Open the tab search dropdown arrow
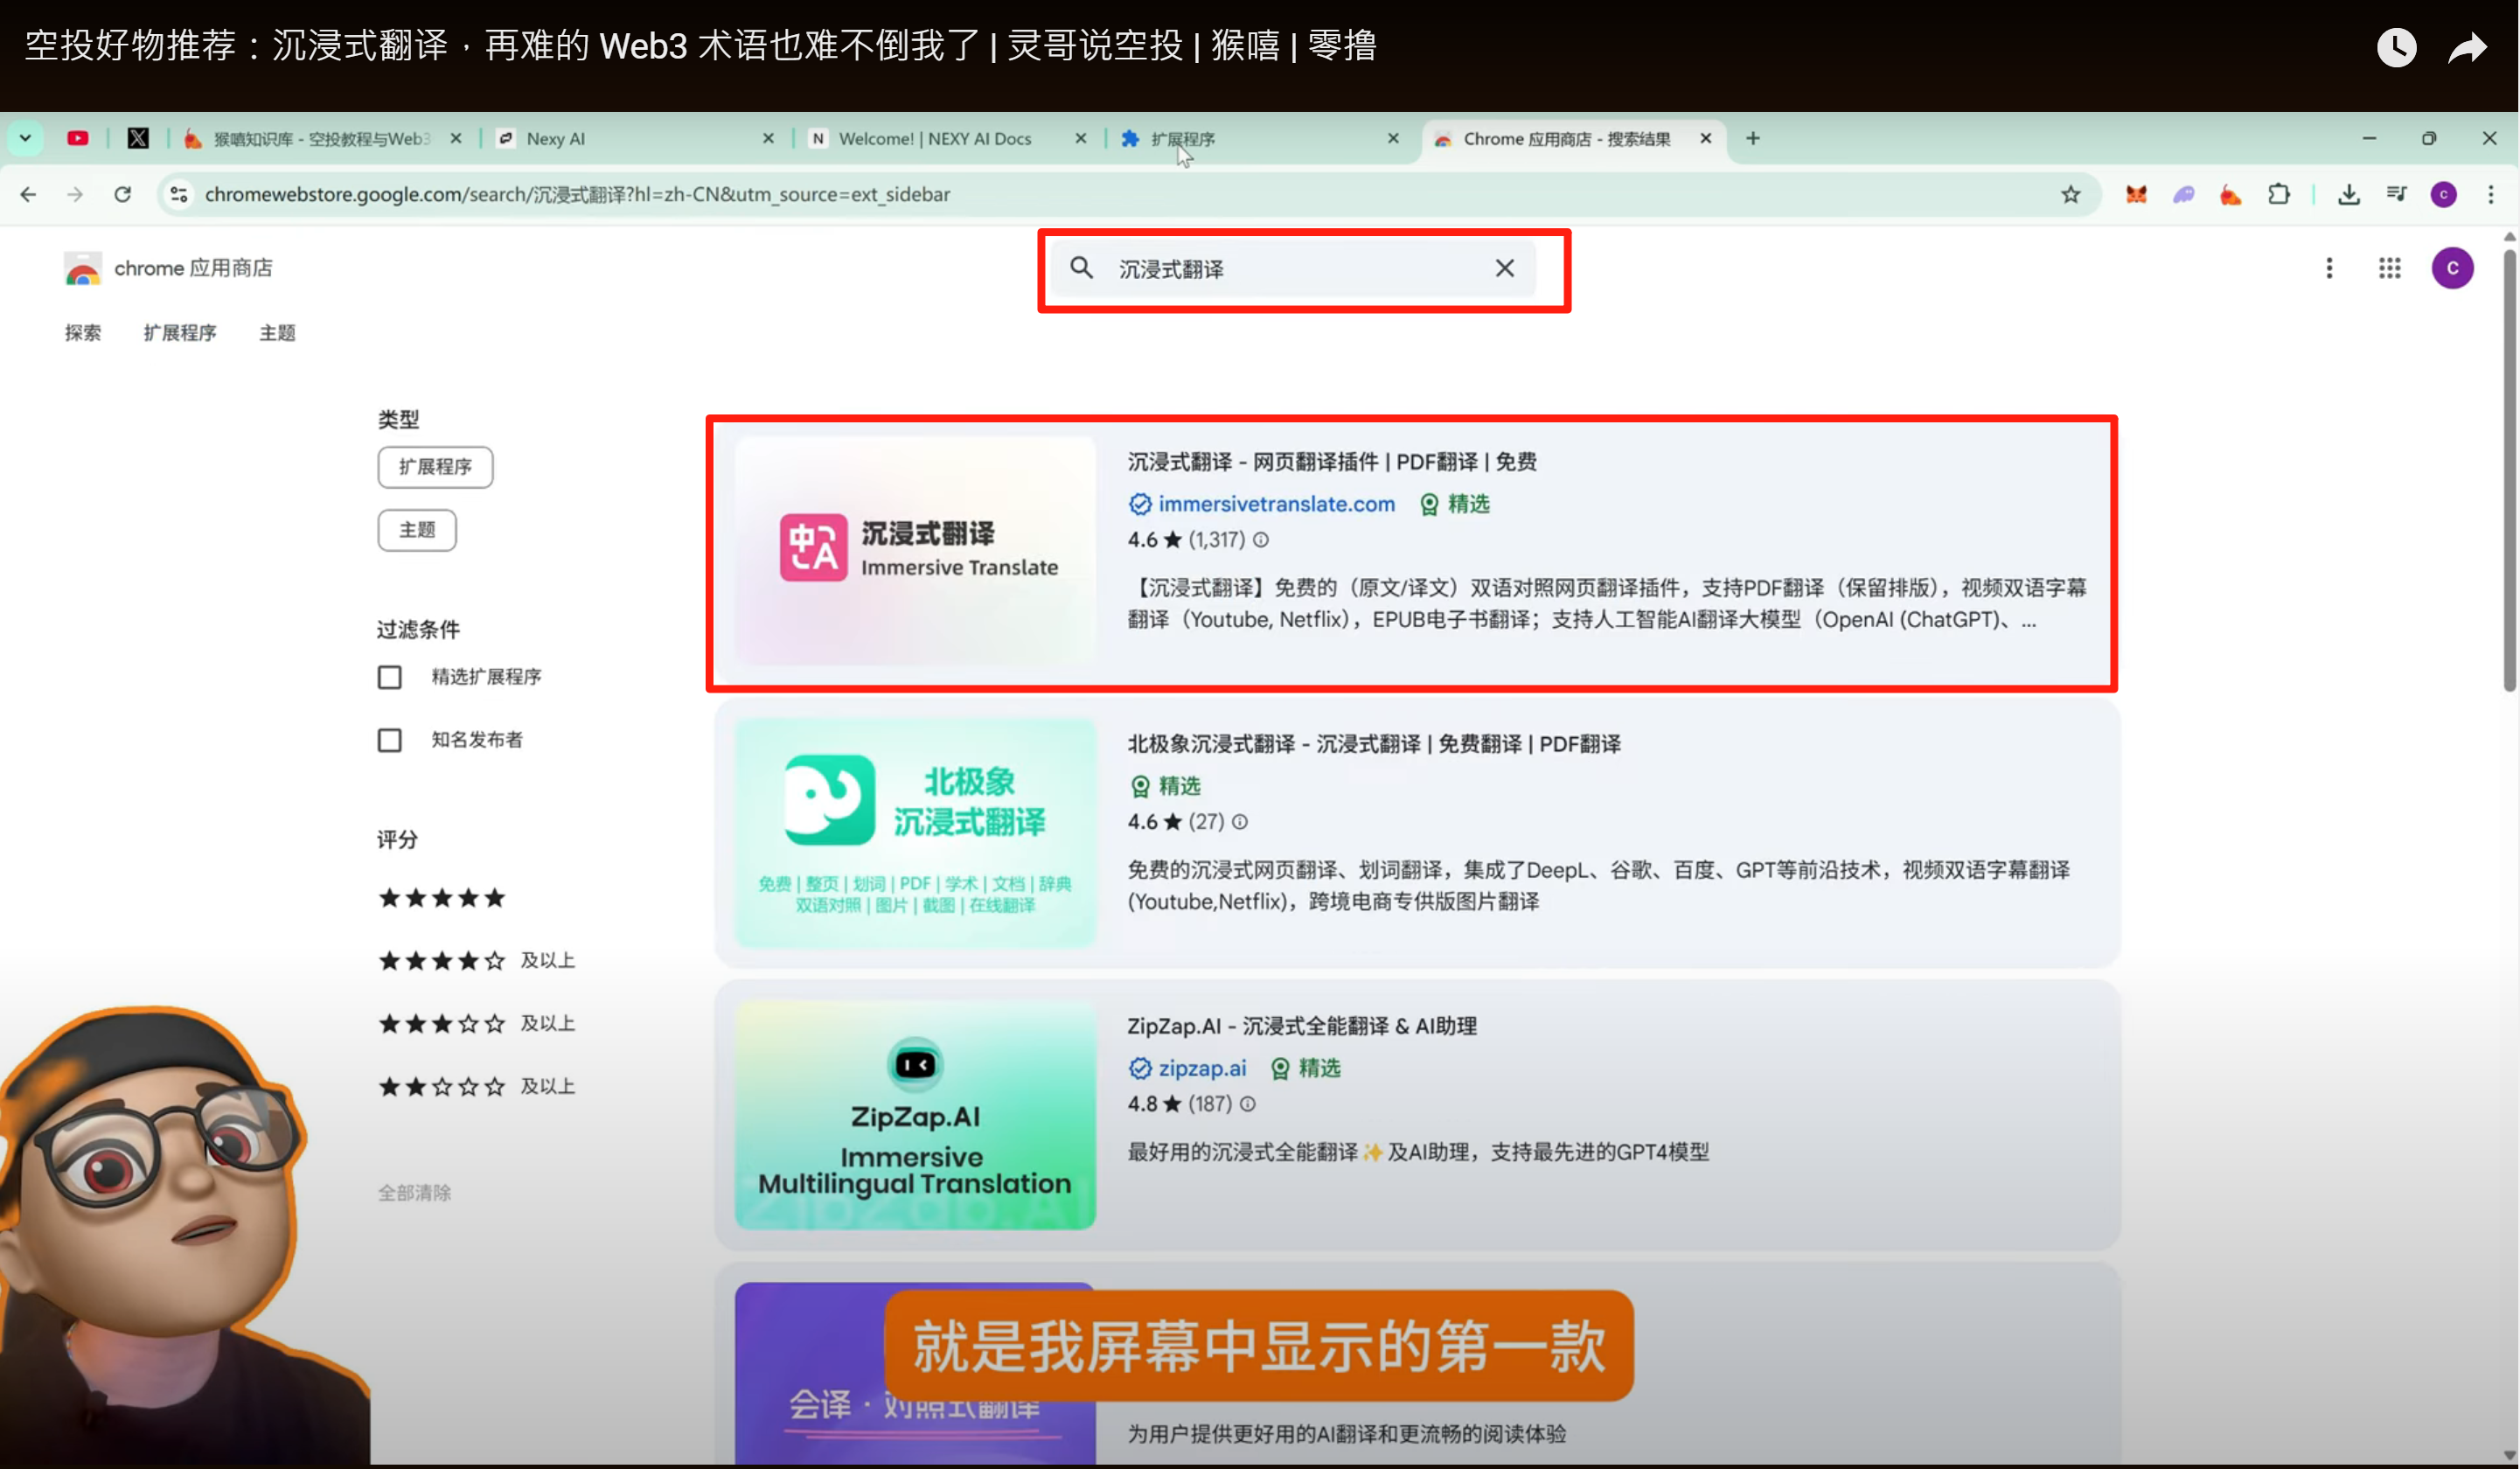Screen dimensions: 2520x1469 click(x=25, y=138)
